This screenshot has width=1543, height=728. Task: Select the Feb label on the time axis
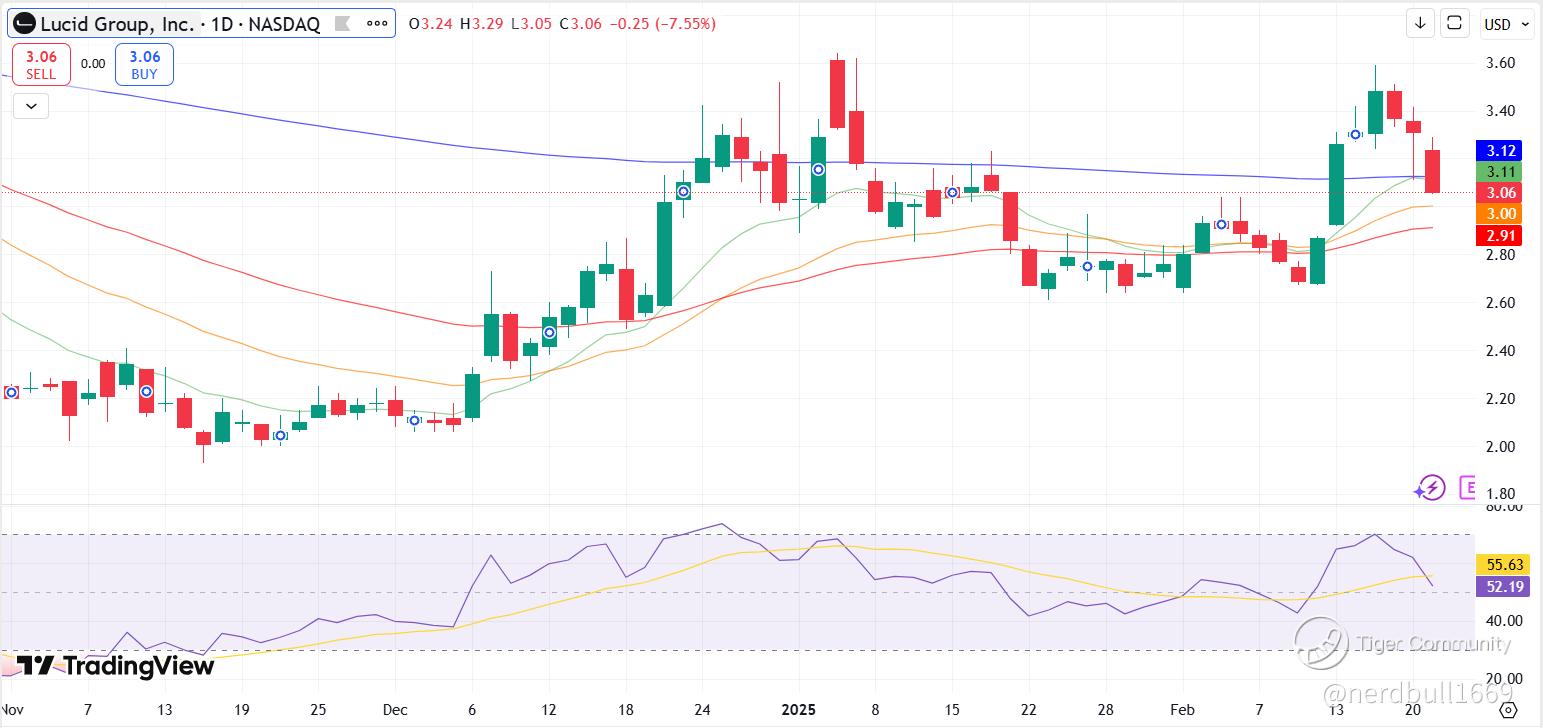point(1182,709)
